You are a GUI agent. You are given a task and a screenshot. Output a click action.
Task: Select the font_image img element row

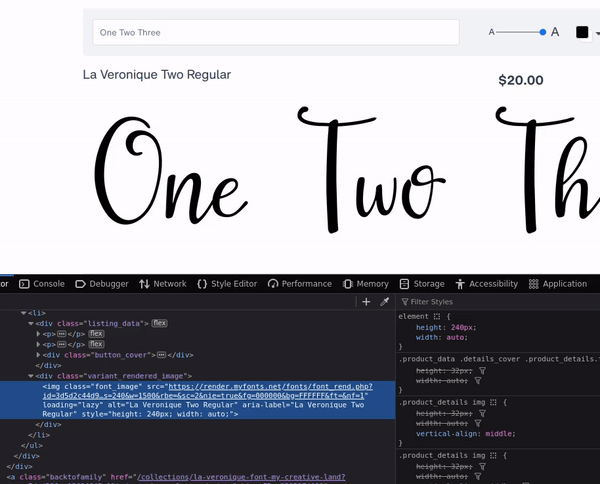[x=197, y=400]
